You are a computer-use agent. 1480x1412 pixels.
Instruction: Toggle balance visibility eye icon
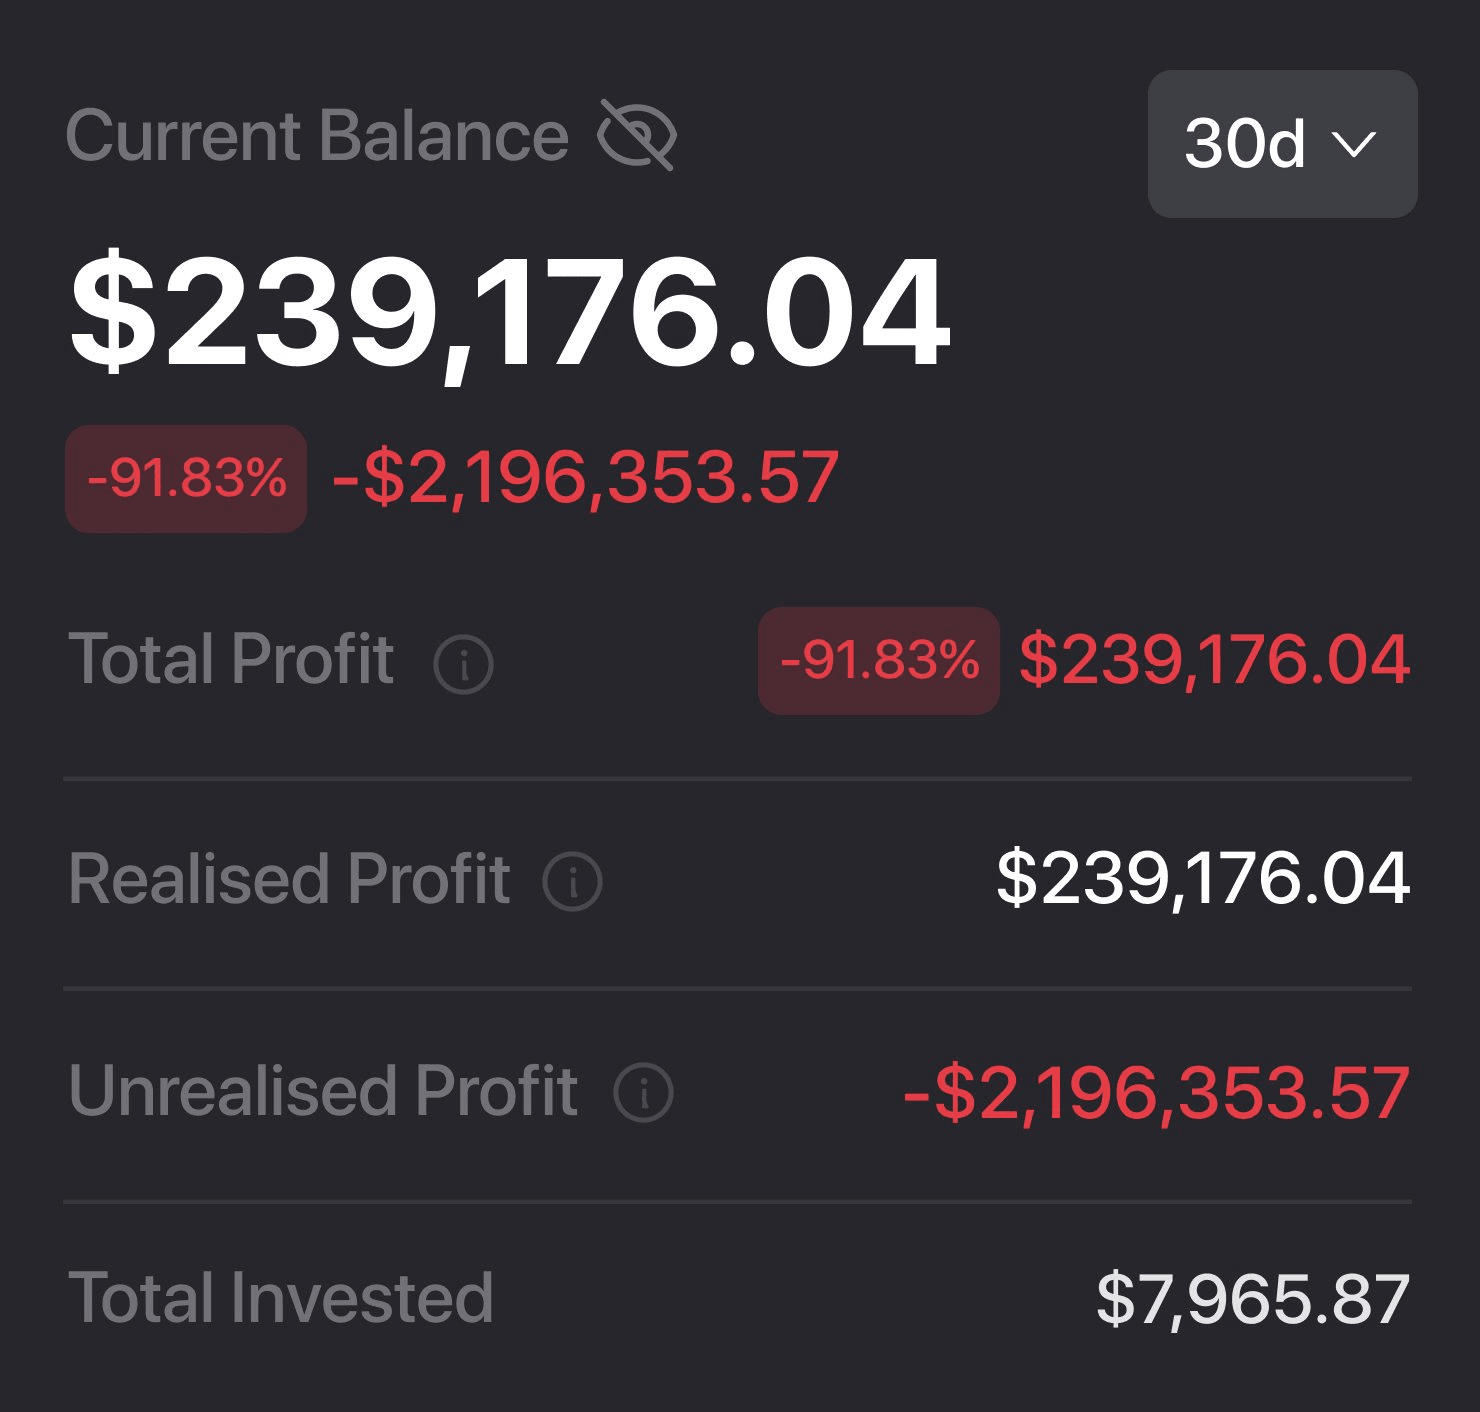[x=637, y=135]
